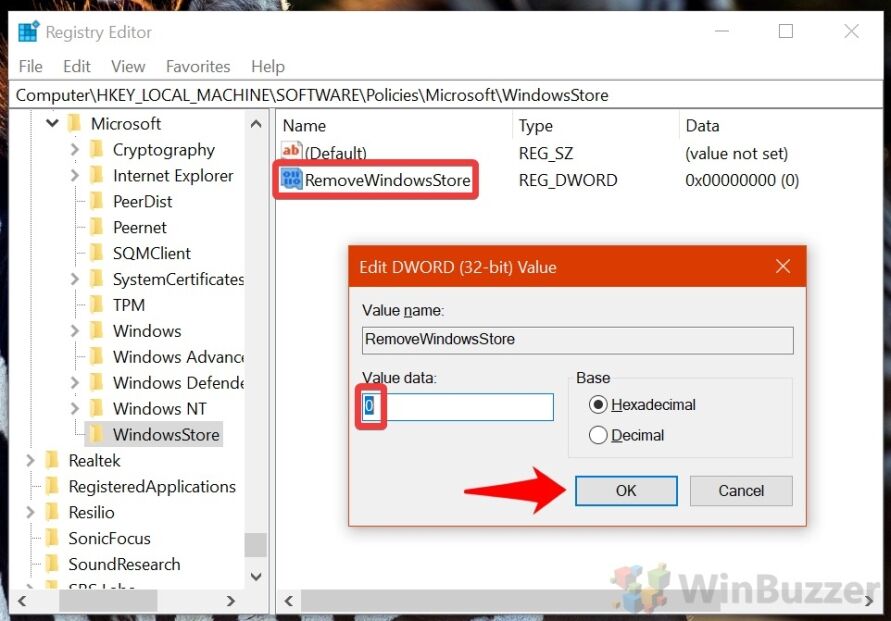Click the WindowsStore folder icon
This screenshot has height=621, width=891.
pos(97,434)
